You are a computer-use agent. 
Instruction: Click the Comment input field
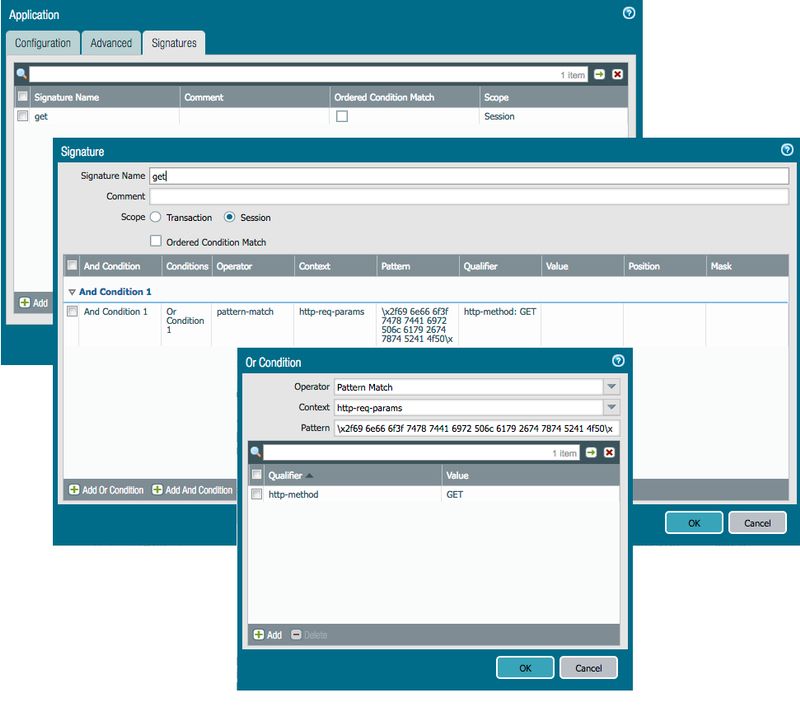[x=469, y=196]
